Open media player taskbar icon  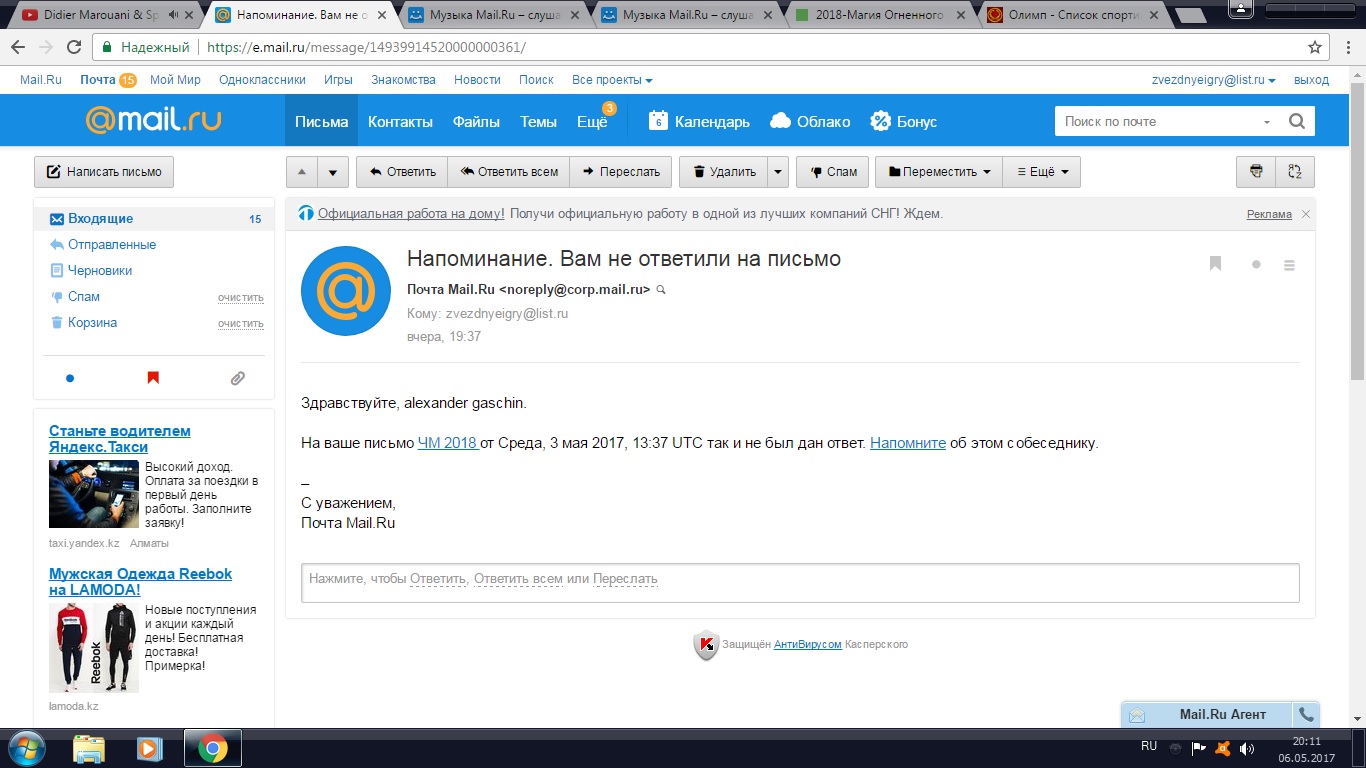pos(149,748)
